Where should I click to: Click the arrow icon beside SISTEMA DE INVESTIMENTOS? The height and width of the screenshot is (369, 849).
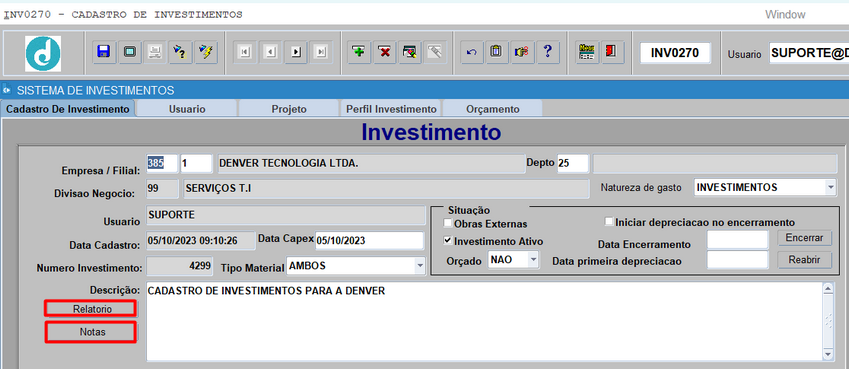point(6,90)
